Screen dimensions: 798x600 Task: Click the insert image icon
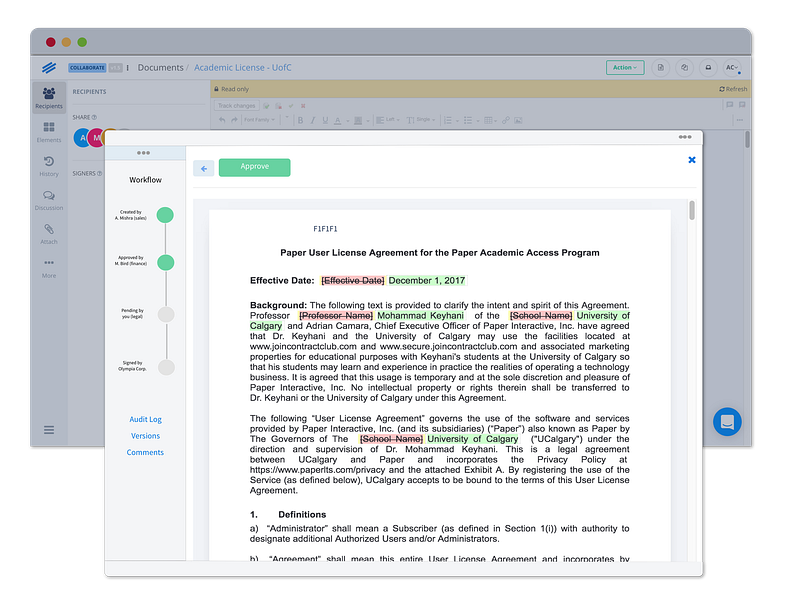click(518, 121)
